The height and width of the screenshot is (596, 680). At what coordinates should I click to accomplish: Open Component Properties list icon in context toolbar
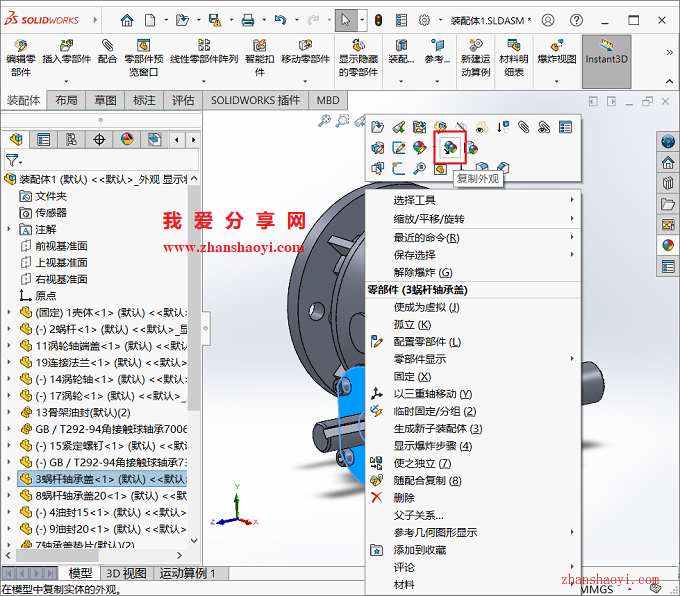565,127
